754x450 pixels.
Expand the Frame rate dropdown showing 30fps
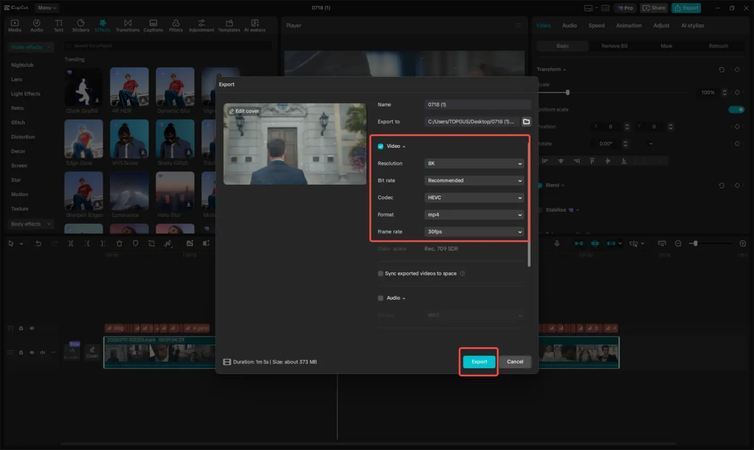(x=474, y=232)
